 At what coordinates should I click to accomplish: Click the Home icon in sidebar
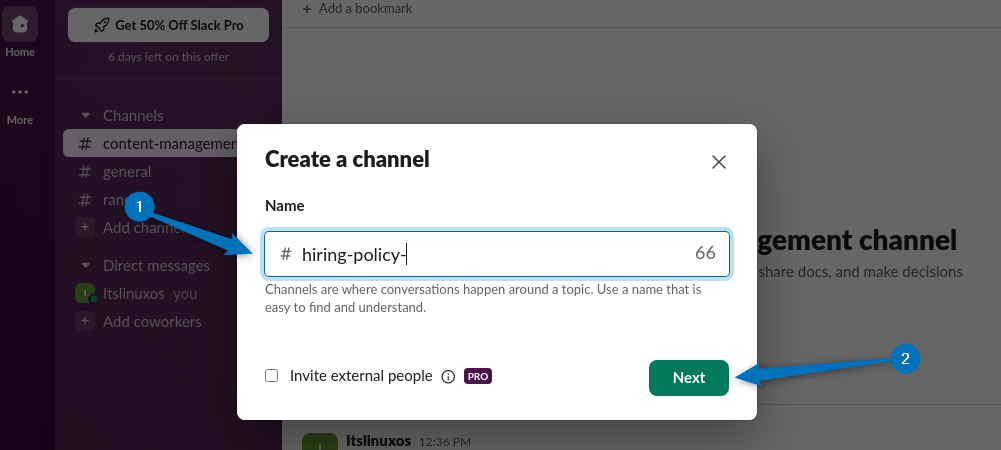point(20,24)
